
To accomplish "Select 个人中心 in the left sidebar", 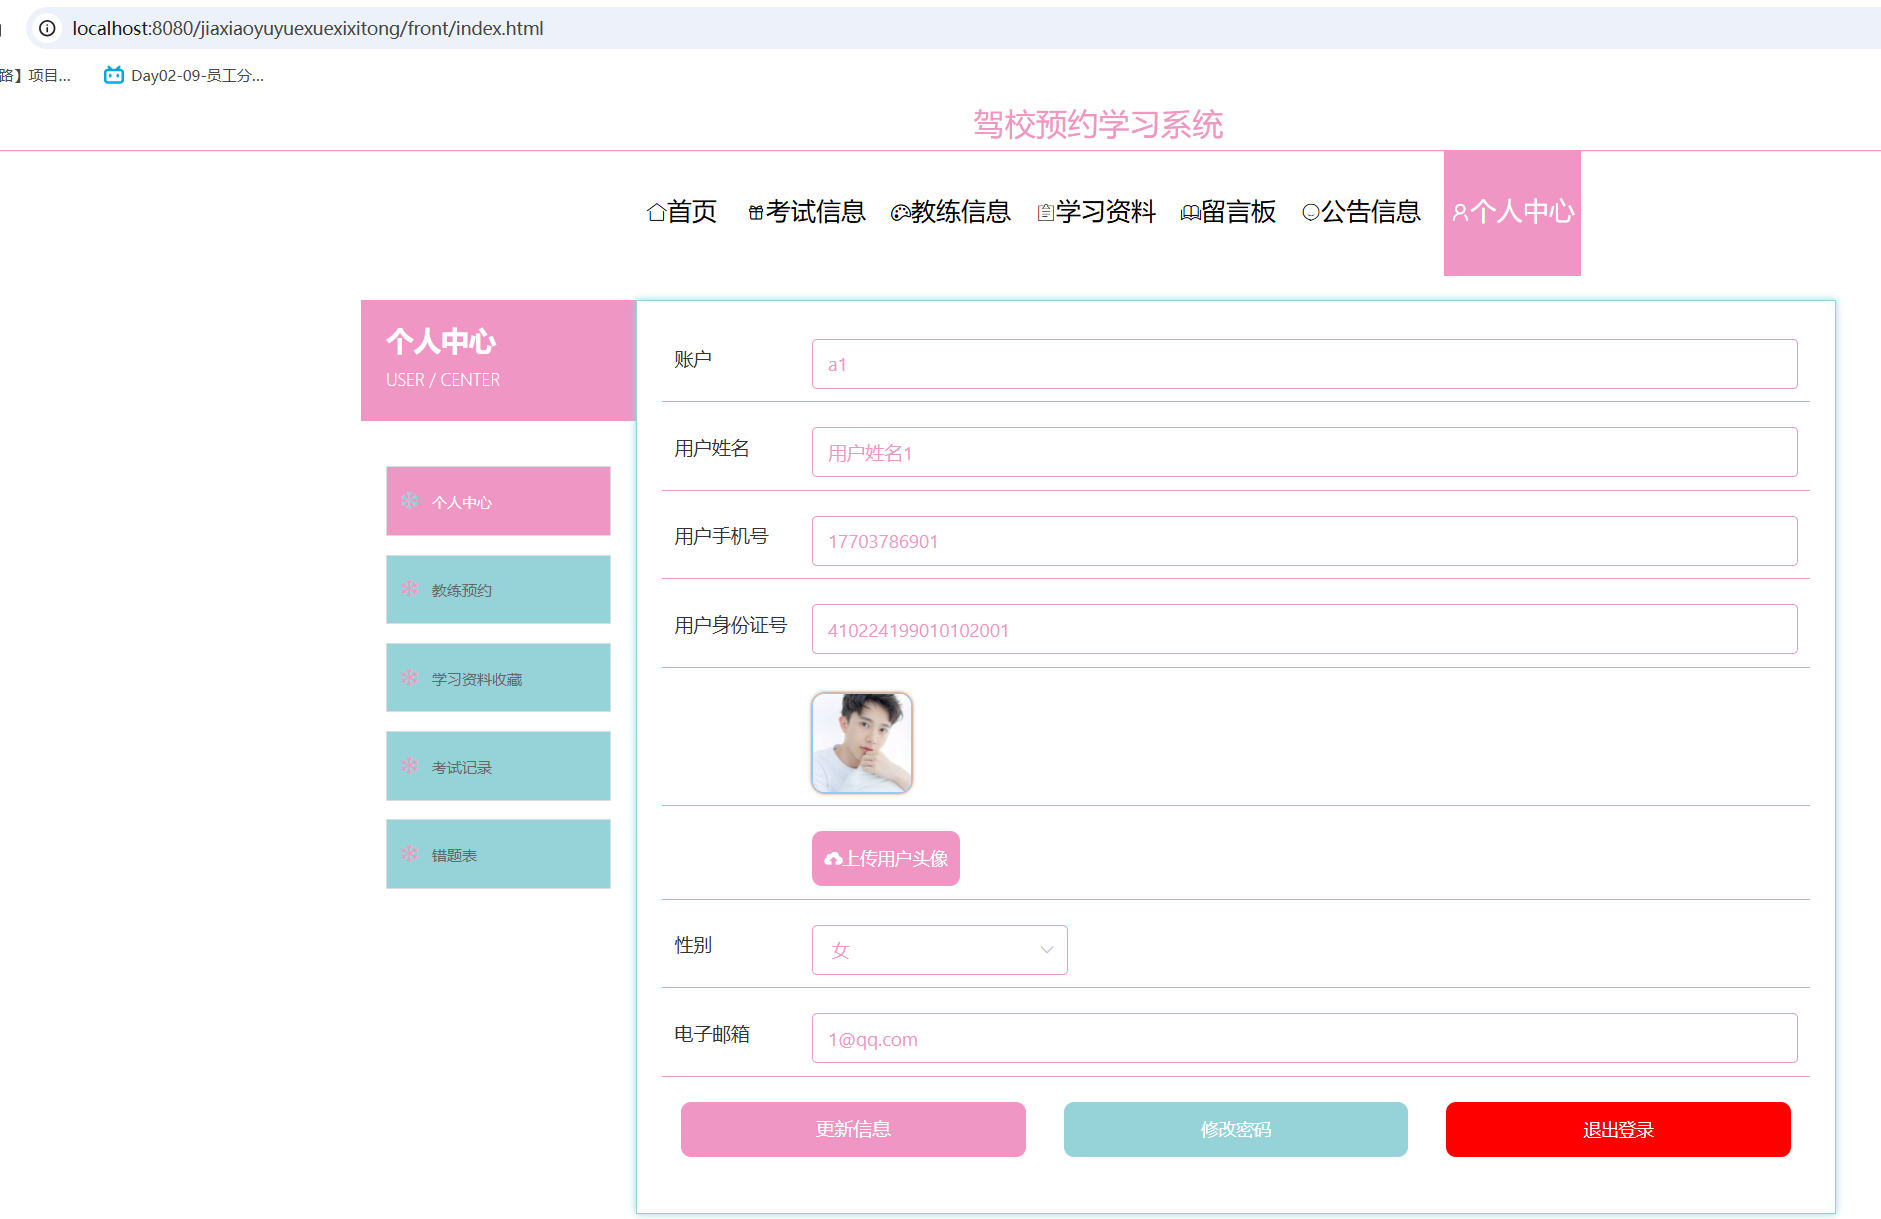I will [498, 501].
